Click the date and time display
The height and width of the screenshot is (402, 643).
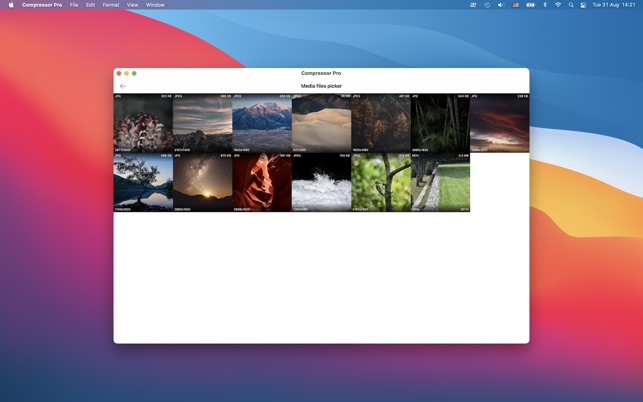coord(613,5)
